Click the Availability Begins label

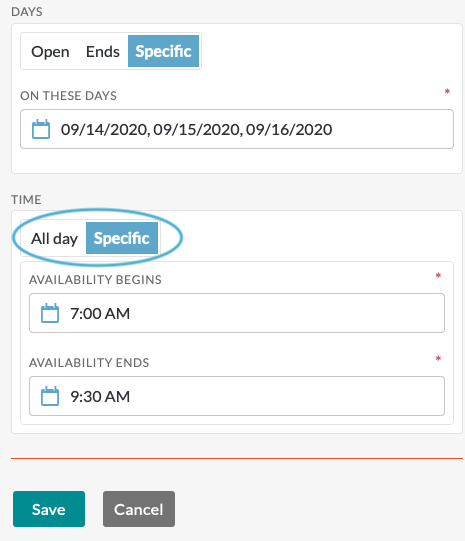tap(95, 279)
